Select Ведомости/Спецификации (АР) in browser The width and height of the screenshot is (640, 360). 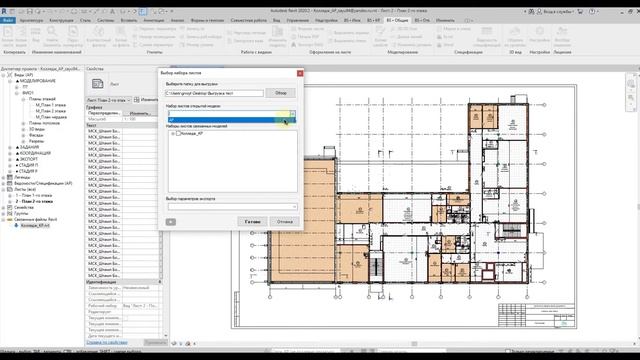click(x=43, y=183)
